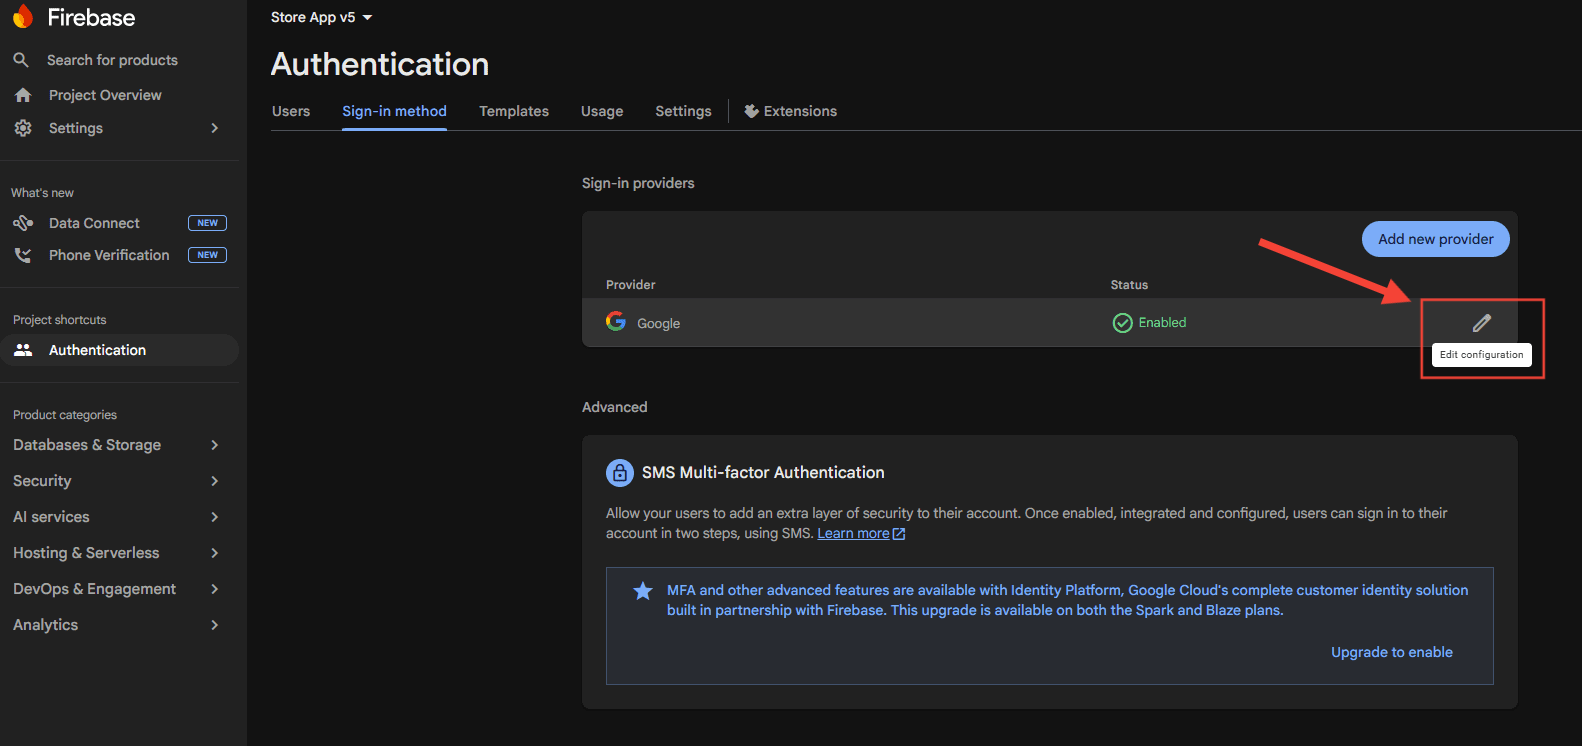
Task: Click the Firebase wordmark text
Action: click(91, 17)
